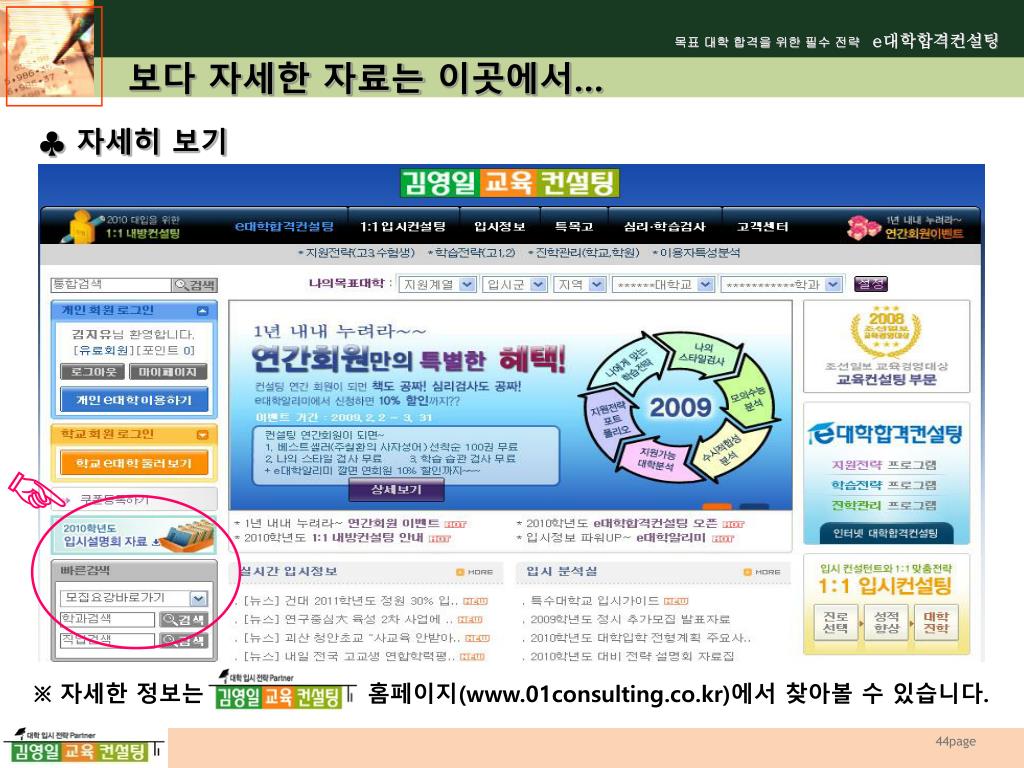
Task: Open 지원전략 프로그램 link
Action: [x=884, y=465]
